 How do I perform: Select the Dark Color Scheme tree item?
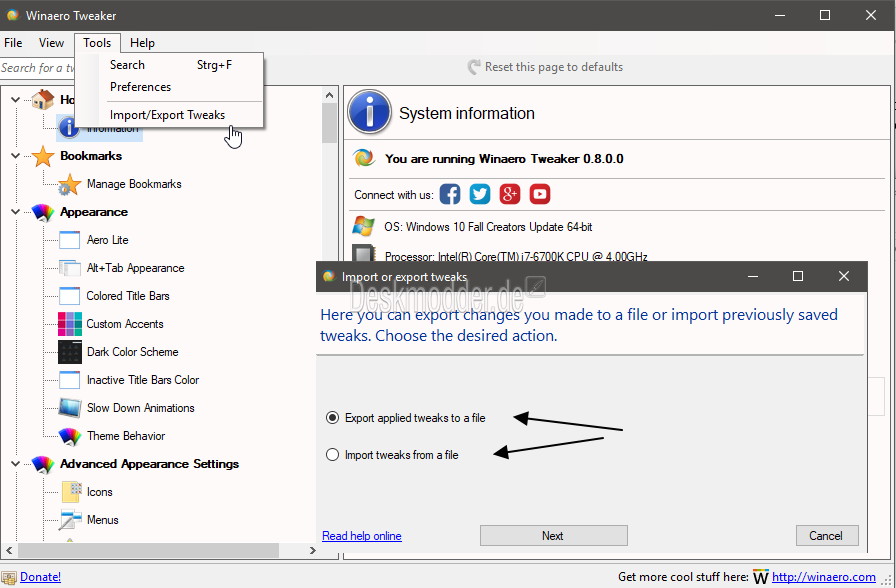point(133,352)
